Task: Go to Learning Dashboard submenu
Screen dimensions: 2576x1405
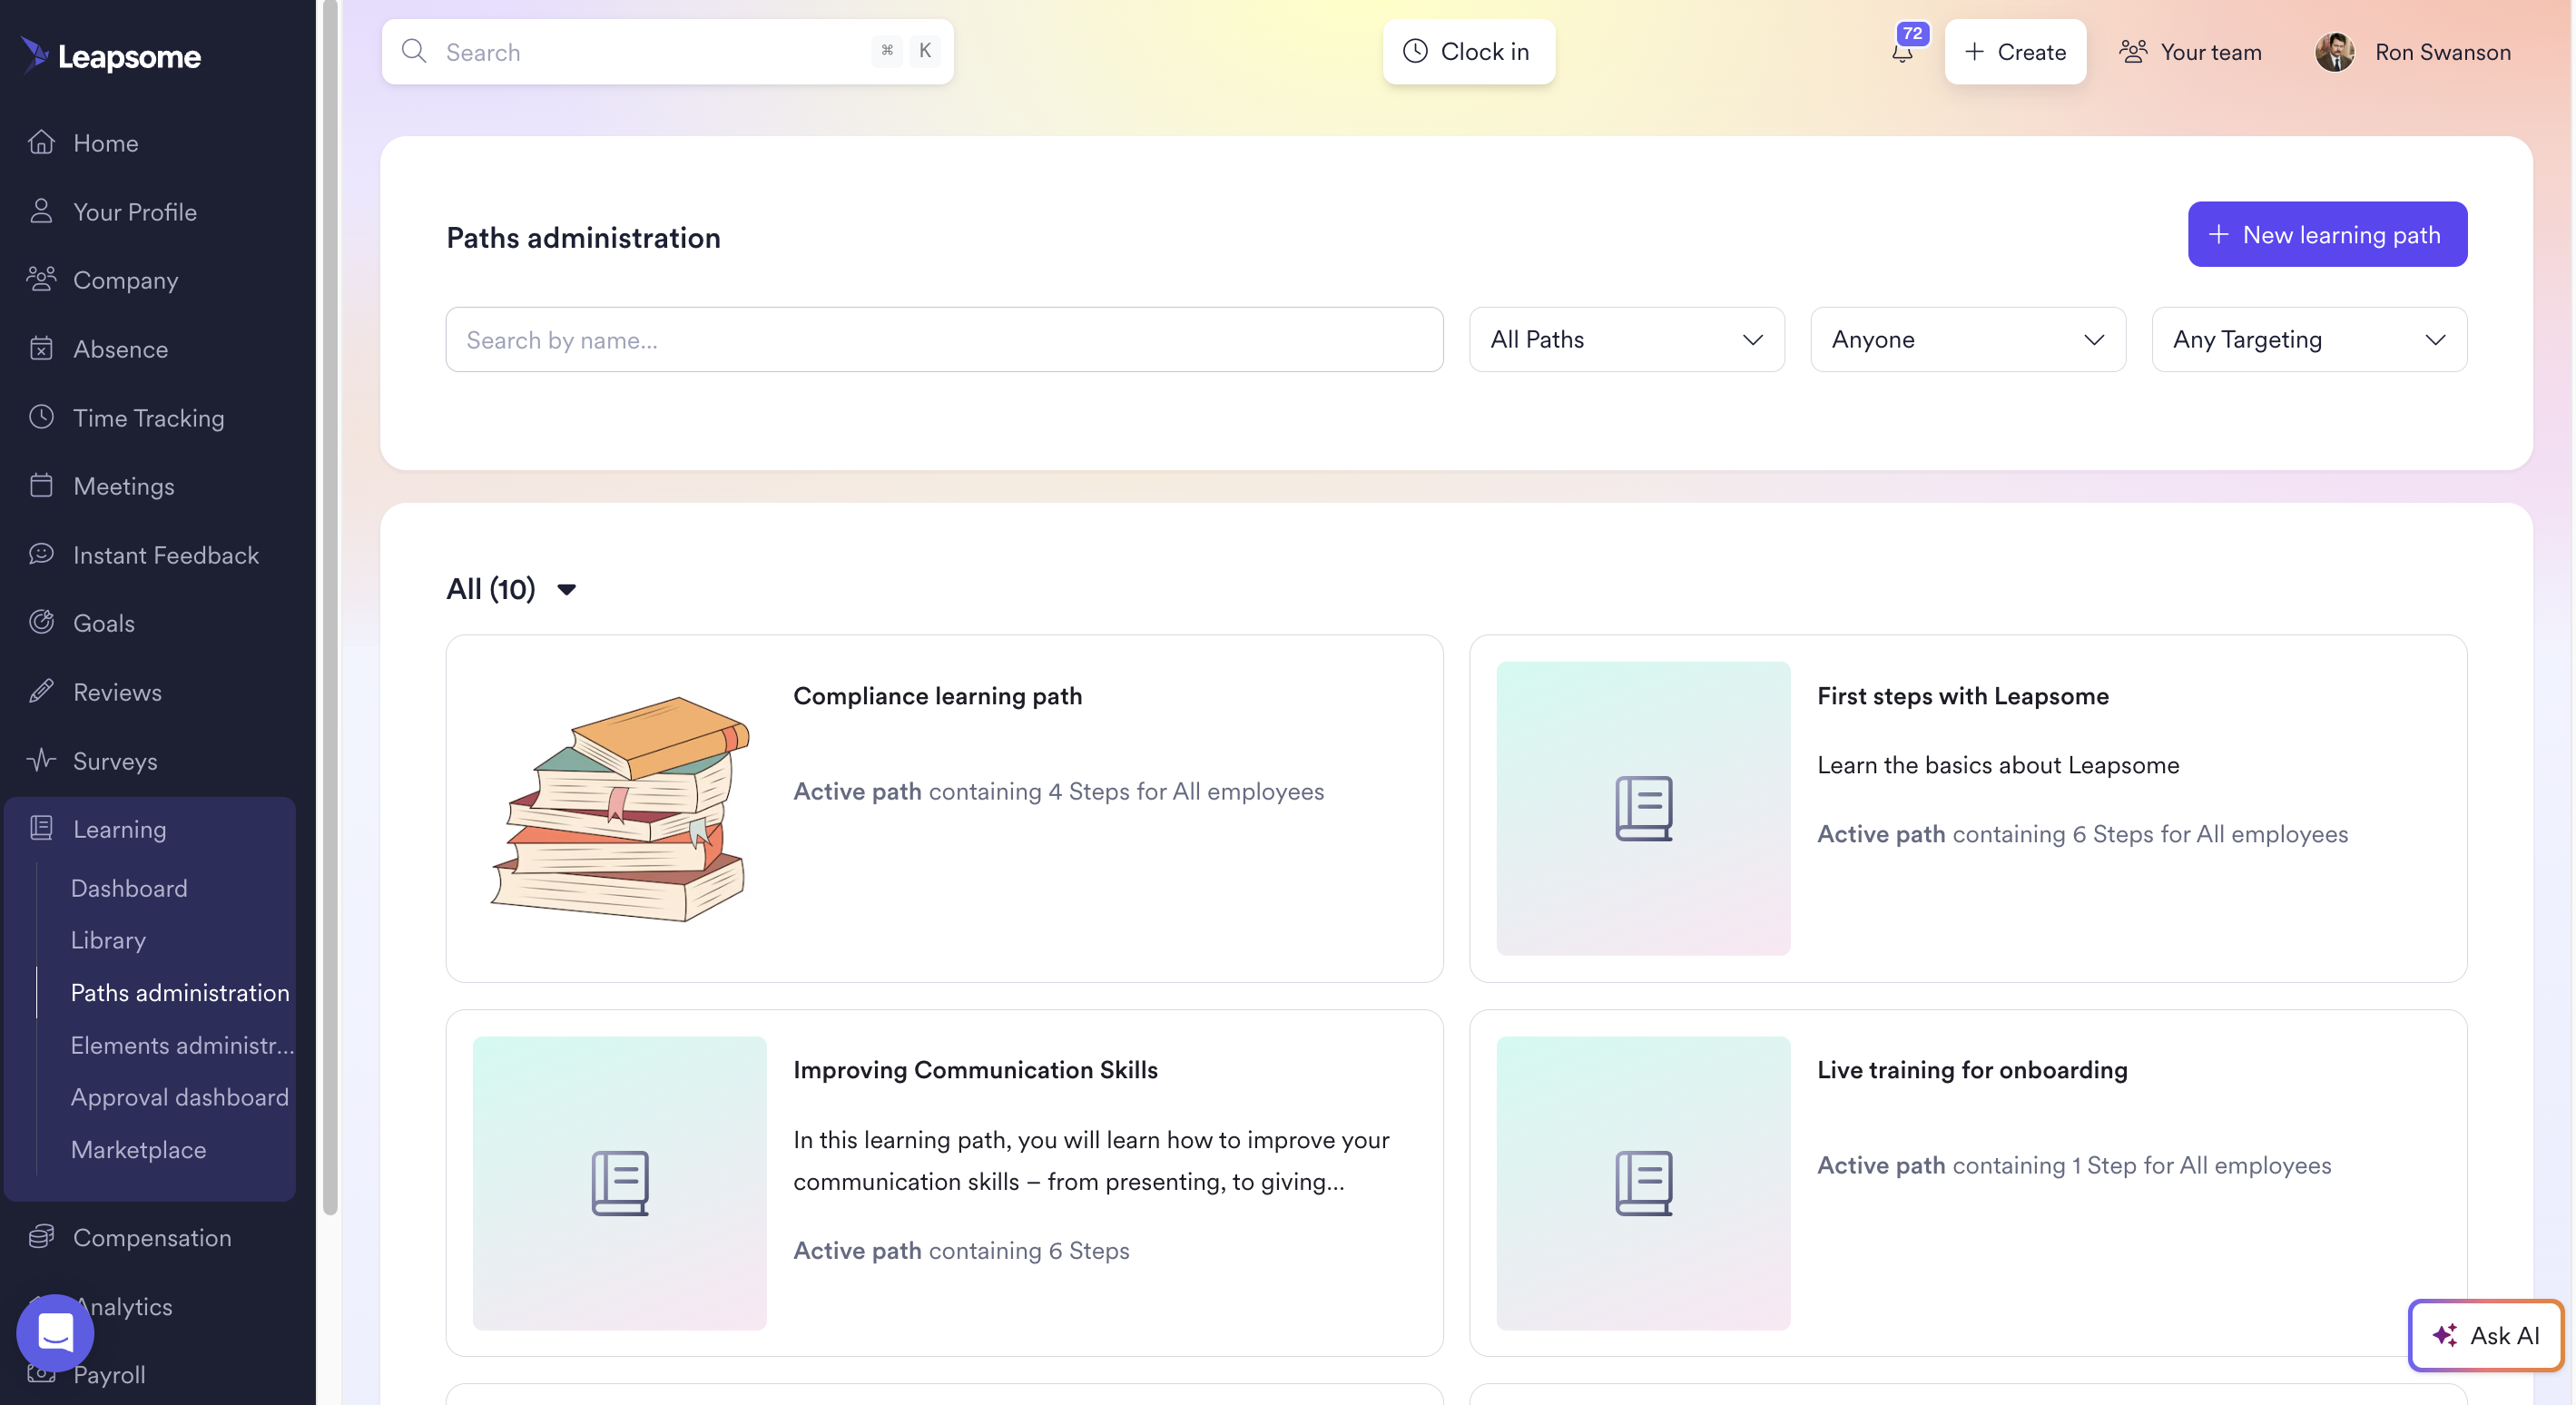Action: click(129, 888)
